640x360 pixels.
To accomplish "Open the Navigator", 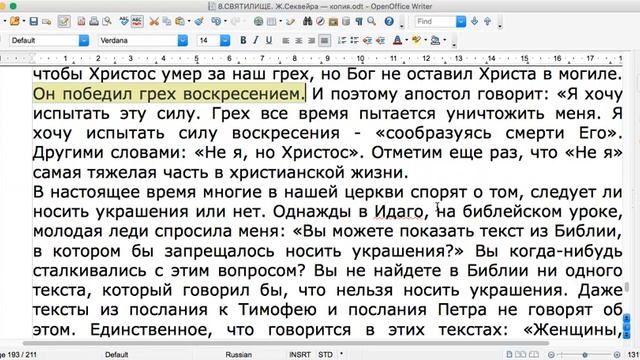I will [320, 21].
